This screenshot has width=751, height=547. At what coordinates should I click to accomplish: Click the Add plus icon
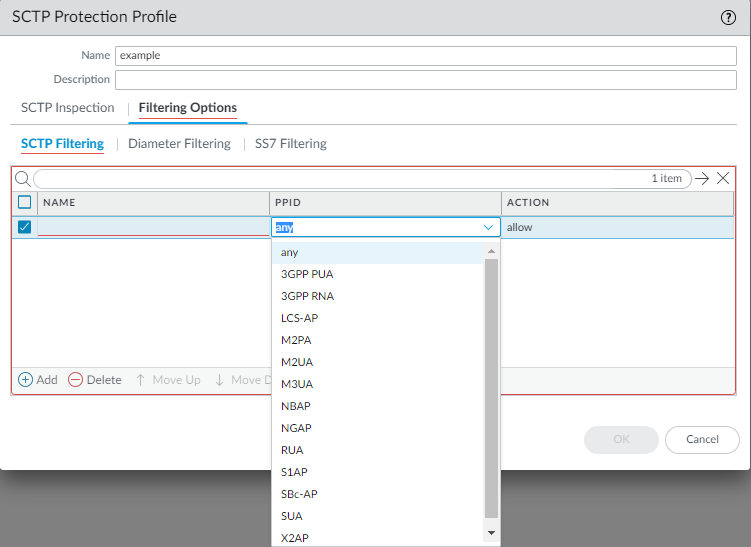pos(26,380)
